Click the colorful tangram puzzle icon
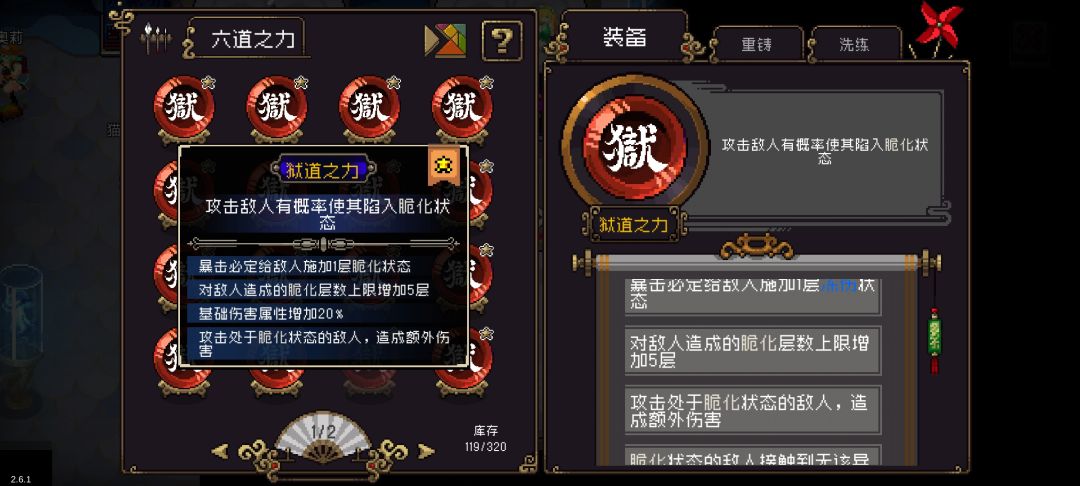Viewport: 1080px width, 486px height. click(x=445, y=41)
